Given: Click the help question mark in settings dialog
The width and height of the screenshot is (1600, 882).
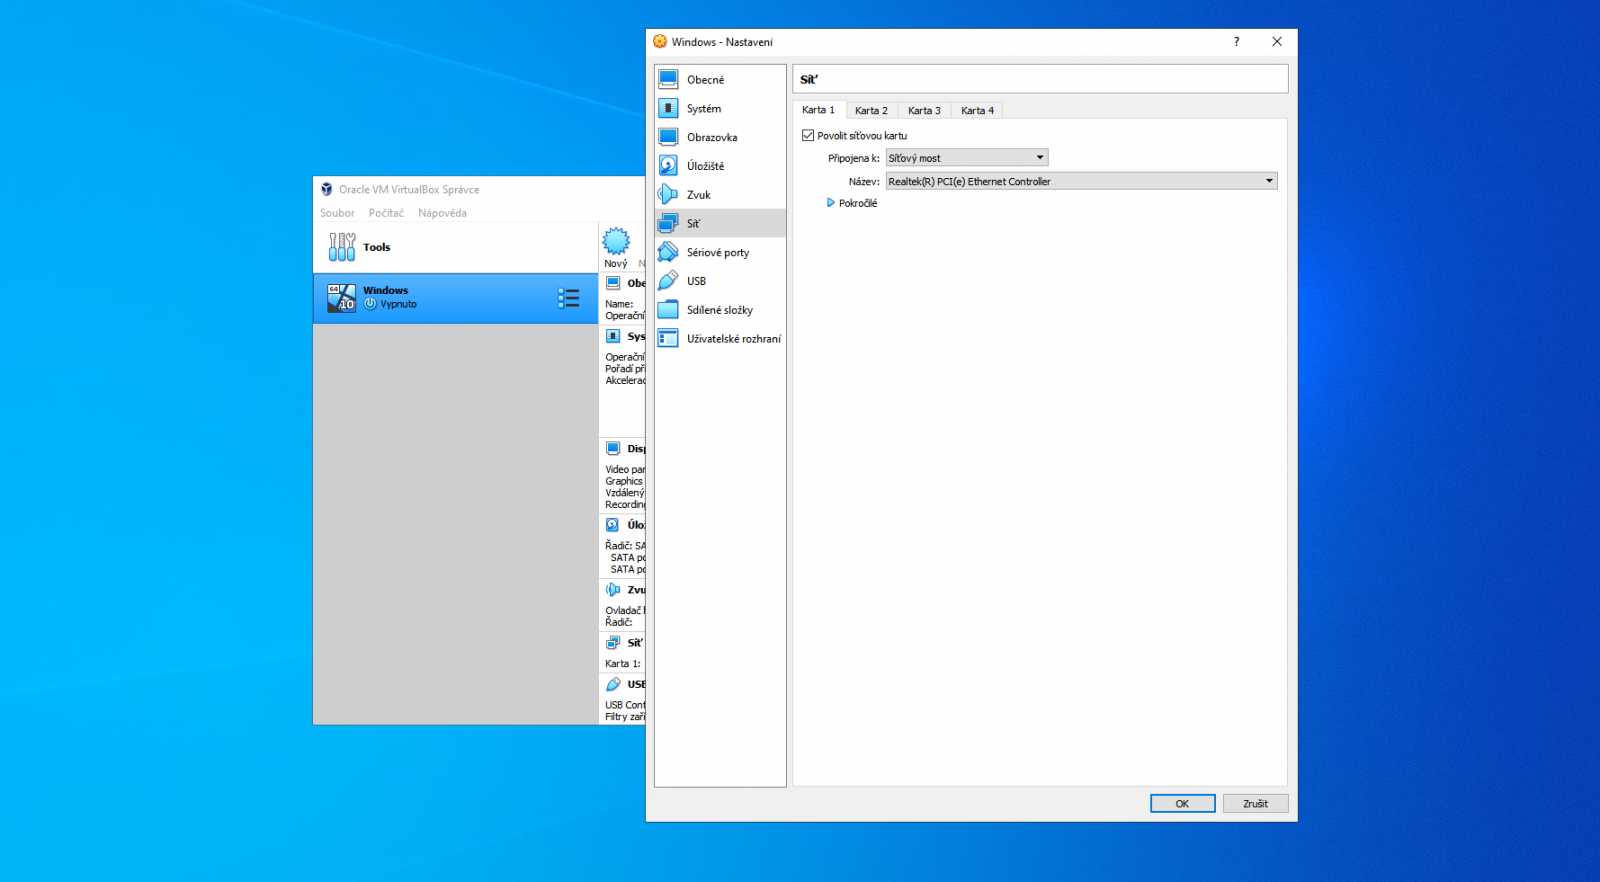Looking at the screenshot, I should [x=1236, y=42].
